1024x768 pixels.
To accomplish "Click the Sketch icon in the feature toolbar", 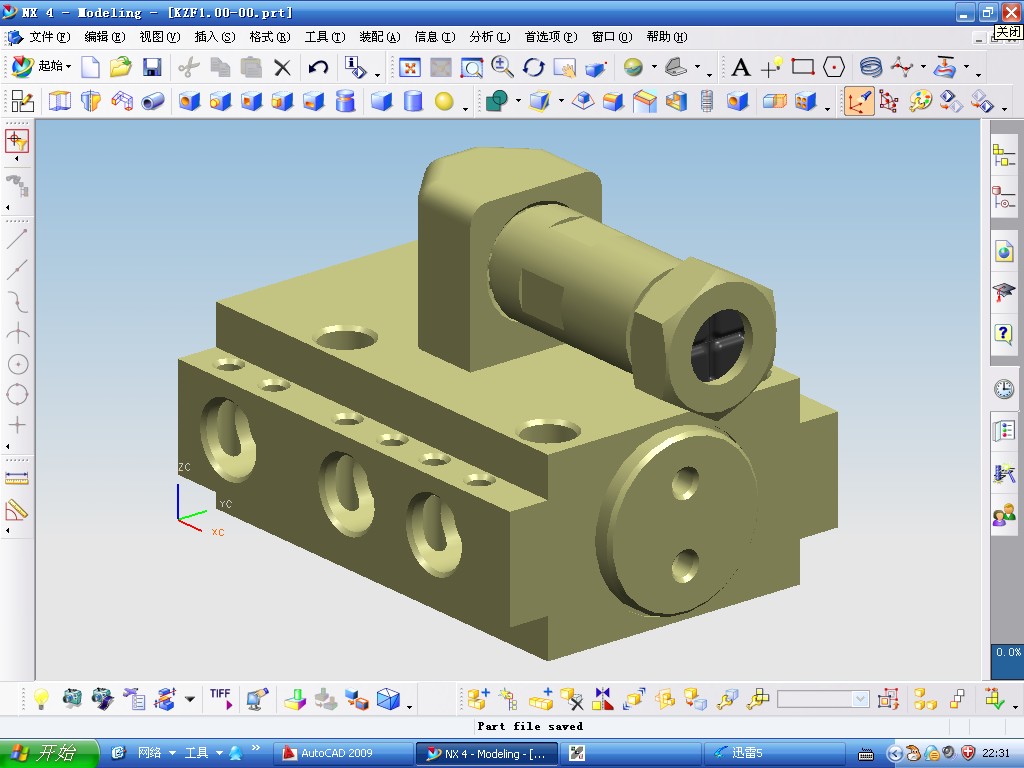I will click(x=22, y=101).
